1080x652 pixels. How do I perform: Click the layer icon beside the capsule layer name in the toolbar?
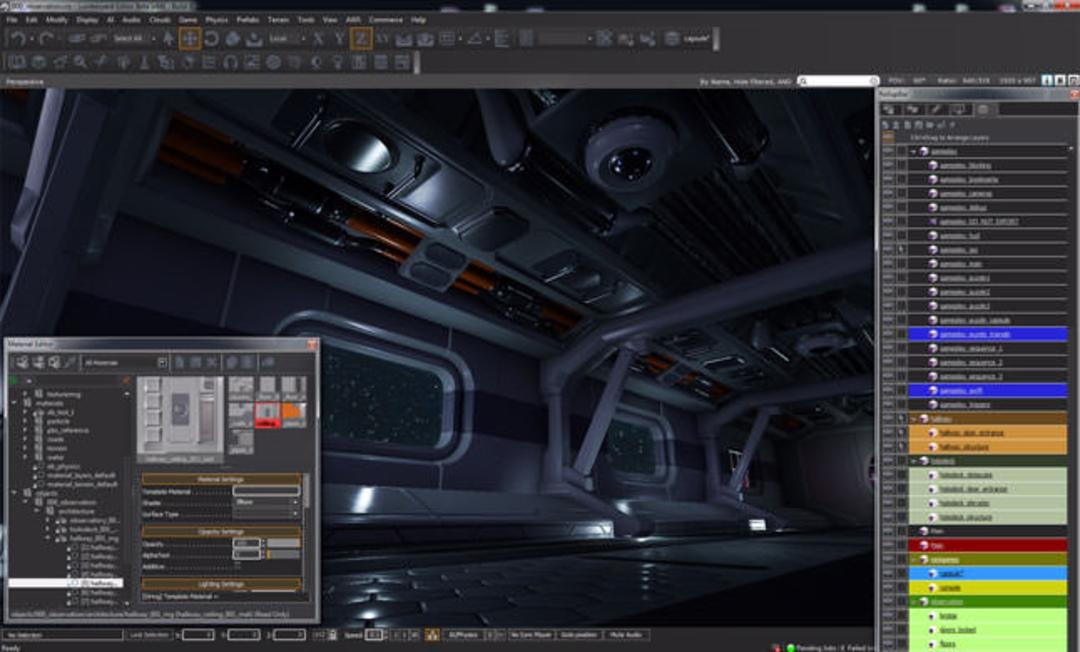pyautogui.click(x=672, y=39)
